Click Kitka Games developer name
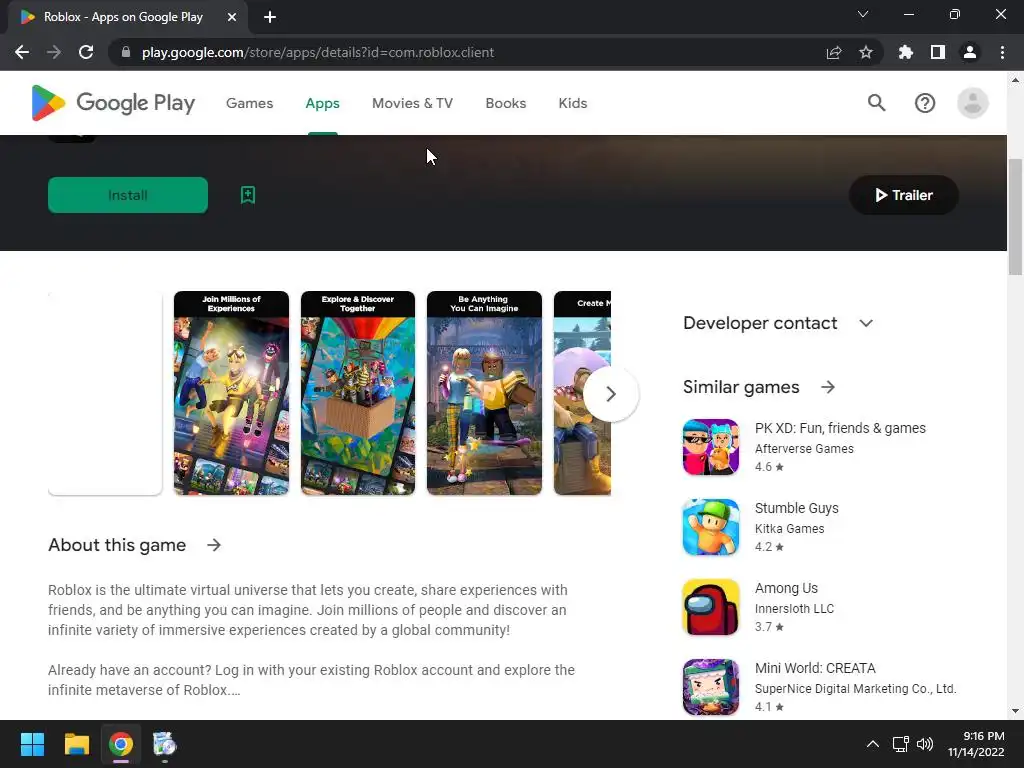Viewport: 1024px width, 768px height. click(790, 528)
